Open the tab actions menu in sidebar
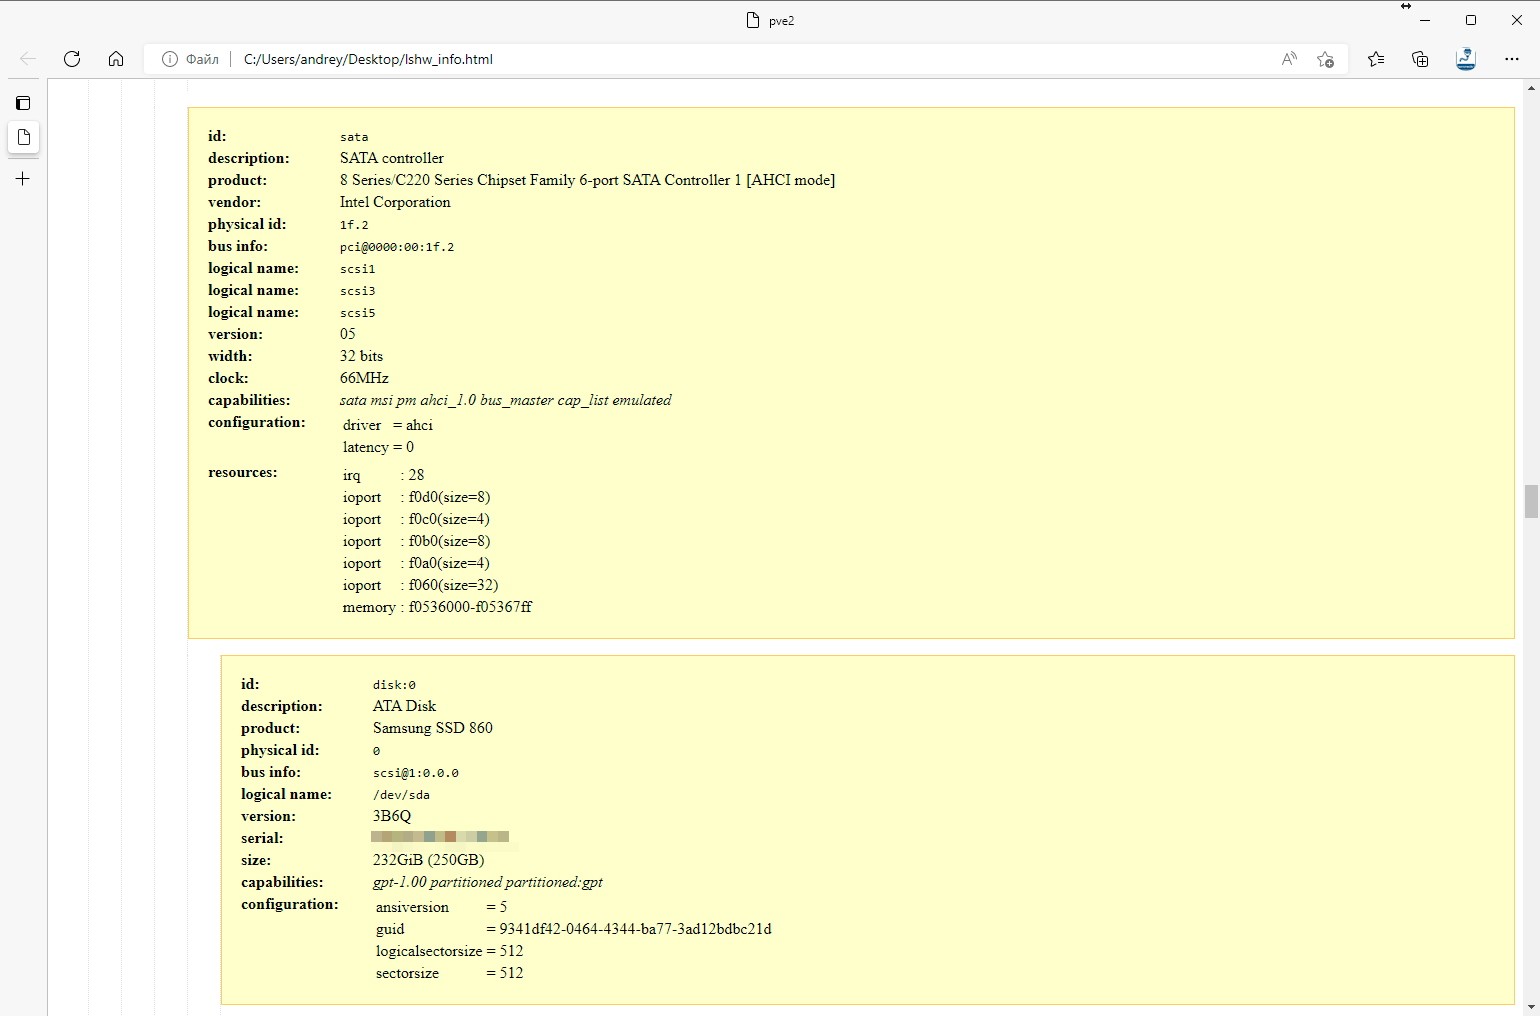The image size is (1540, 1016). click(x=23, y=103)
